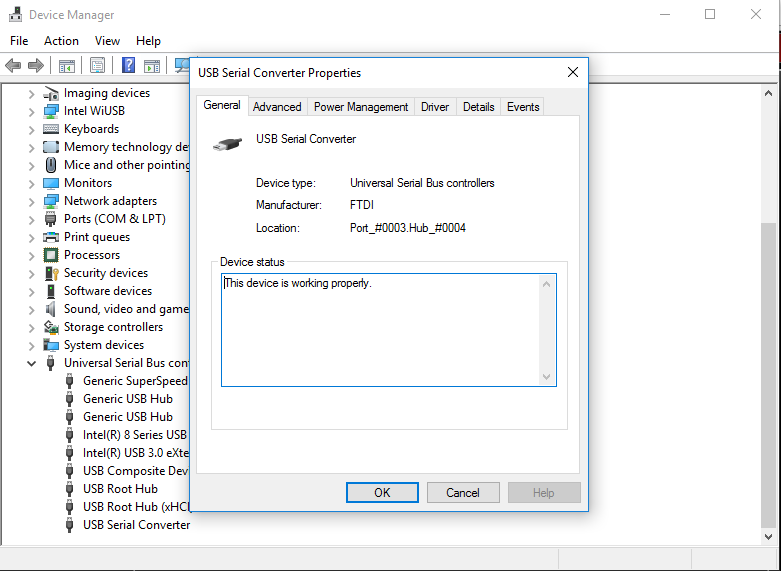The width and height of the screenshot is (781, 571).
Task: Switch to the Advanced tab
Action: click(277, 107)
